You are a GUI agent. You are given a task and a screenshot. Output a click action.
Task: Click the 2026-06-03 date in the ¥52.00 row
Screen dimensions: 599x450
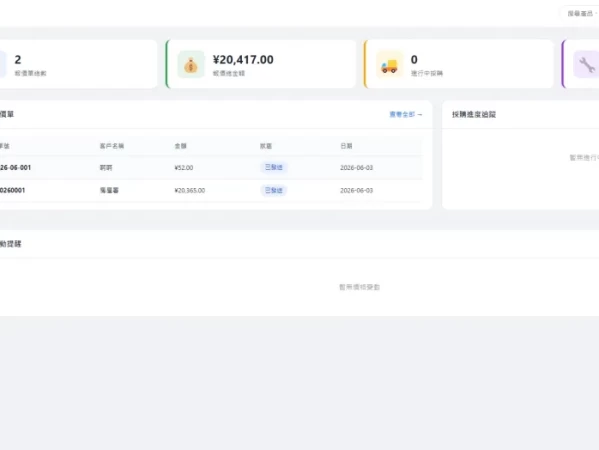click(356, 168)
